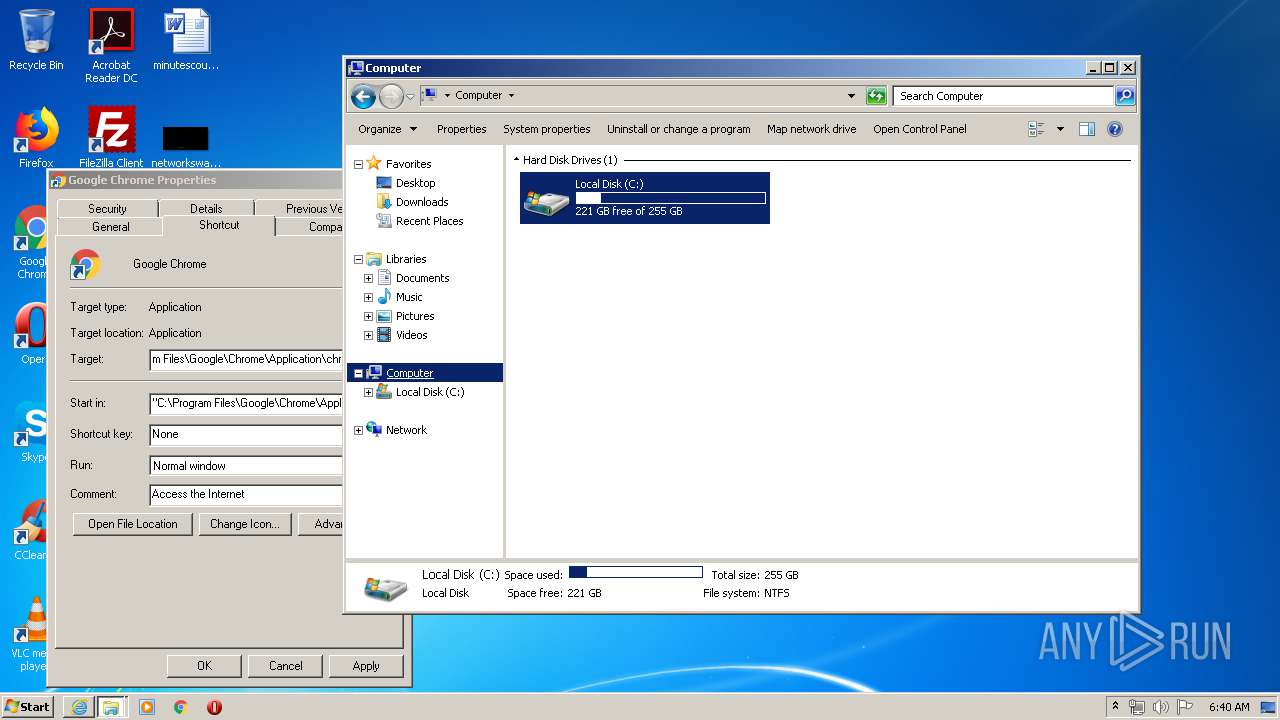This screenshot has width=1280, height=720.
Task: Expand the Pictures library node
Action: (368, 316)
